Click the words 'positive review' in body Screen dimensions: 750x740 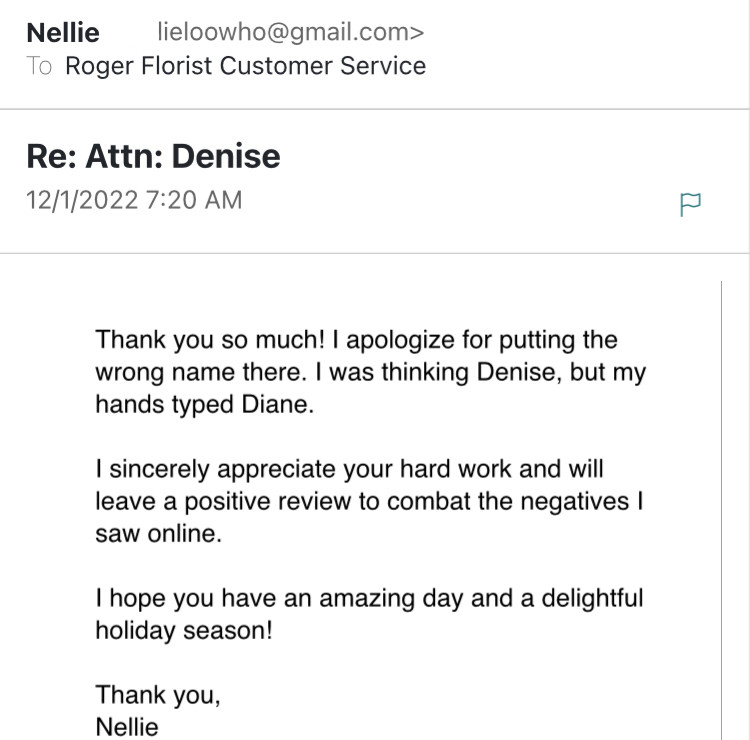[x=268, y=502]
